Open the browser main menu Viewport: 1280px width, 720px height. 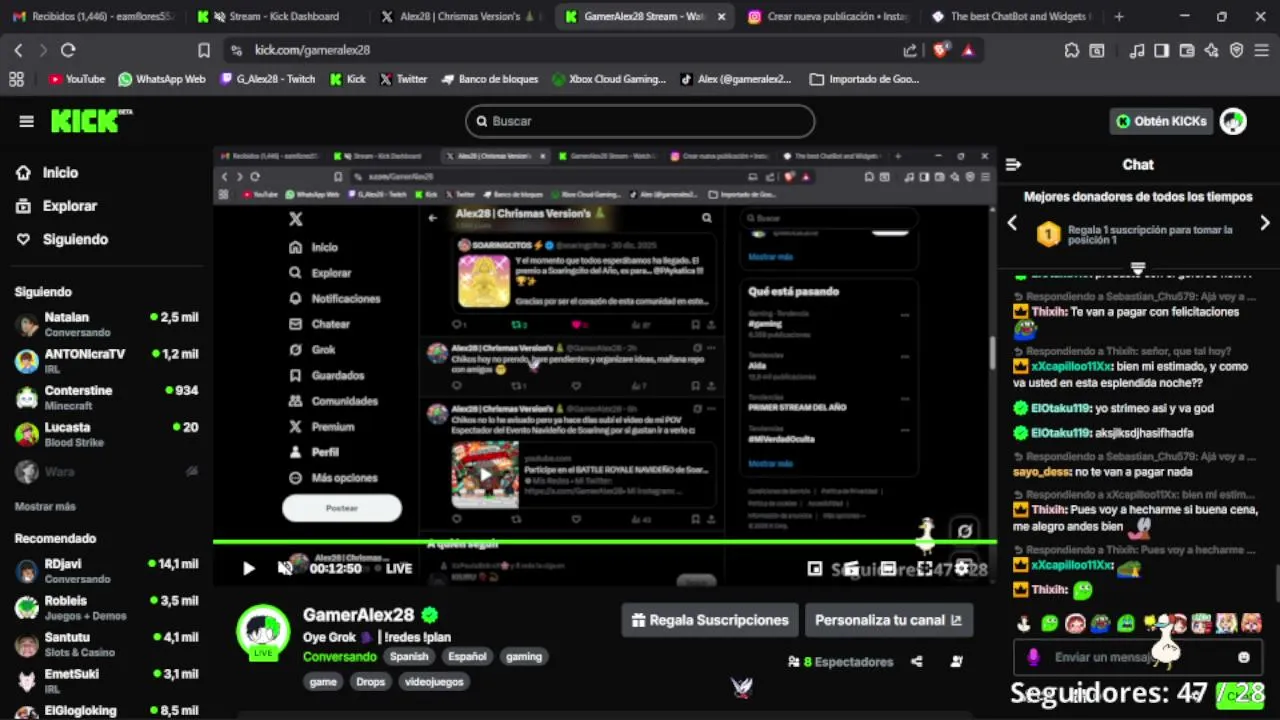coord(1261,50)
